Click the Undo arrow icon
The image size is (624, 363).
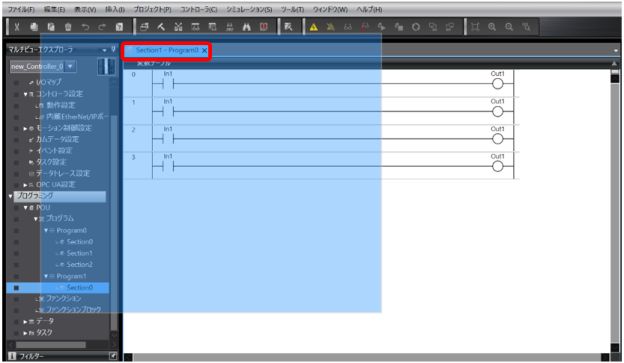pyautogui.click(x=85, y=27)
